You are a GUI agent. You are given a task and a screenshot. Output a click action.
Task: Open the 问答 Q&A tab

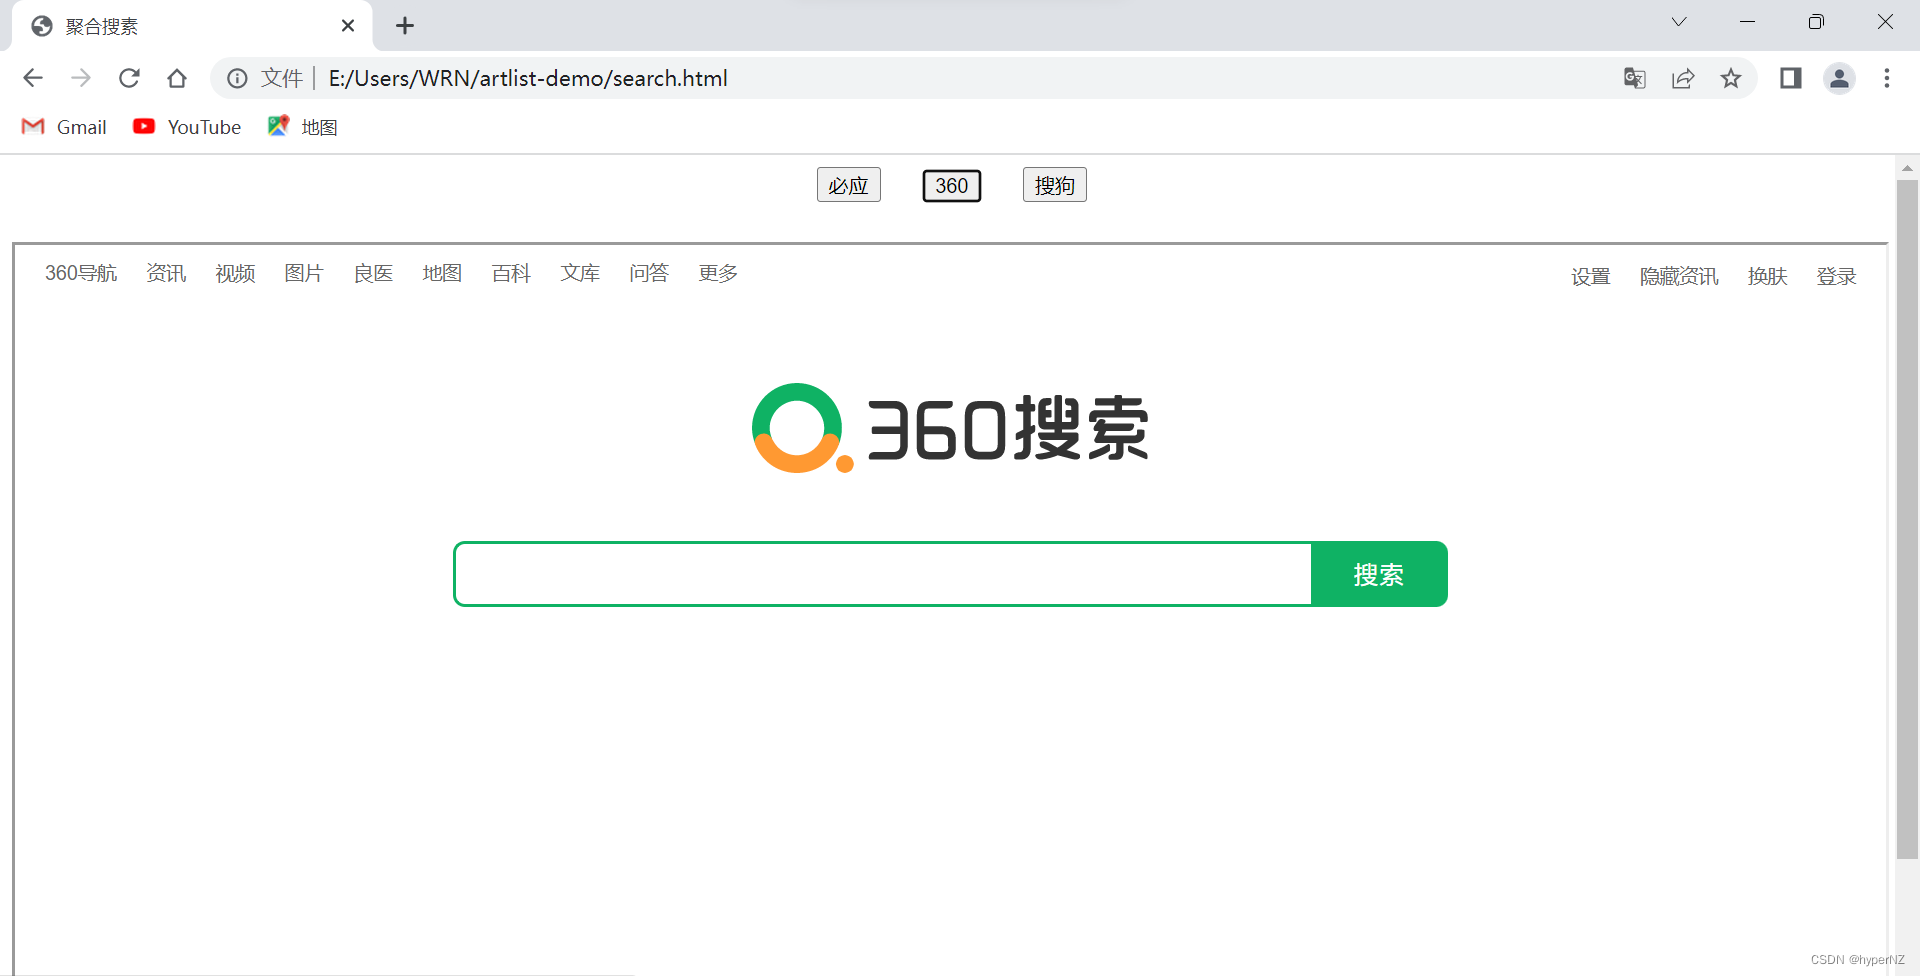click(x=649, y=273)
